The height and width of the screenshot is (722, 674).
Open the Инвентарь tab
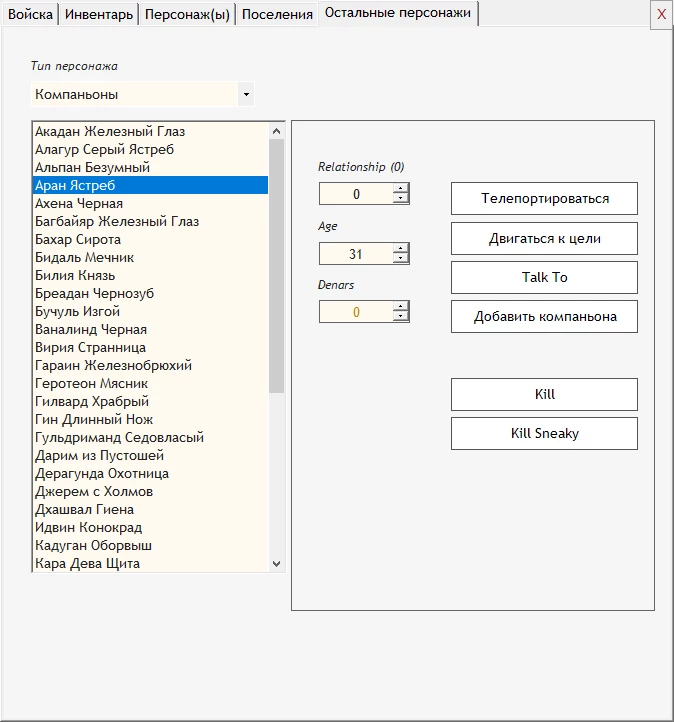click(99, 14)
